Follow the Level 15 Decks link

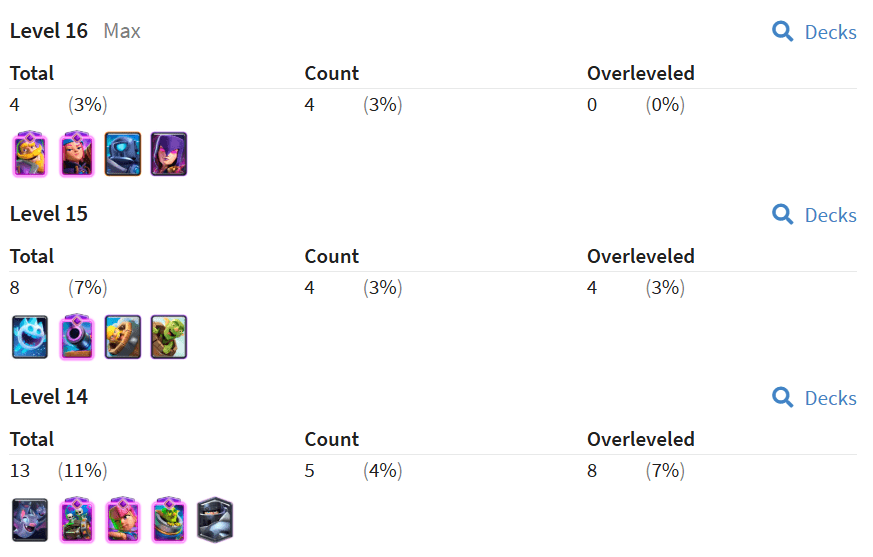click(x=830, y=215)
